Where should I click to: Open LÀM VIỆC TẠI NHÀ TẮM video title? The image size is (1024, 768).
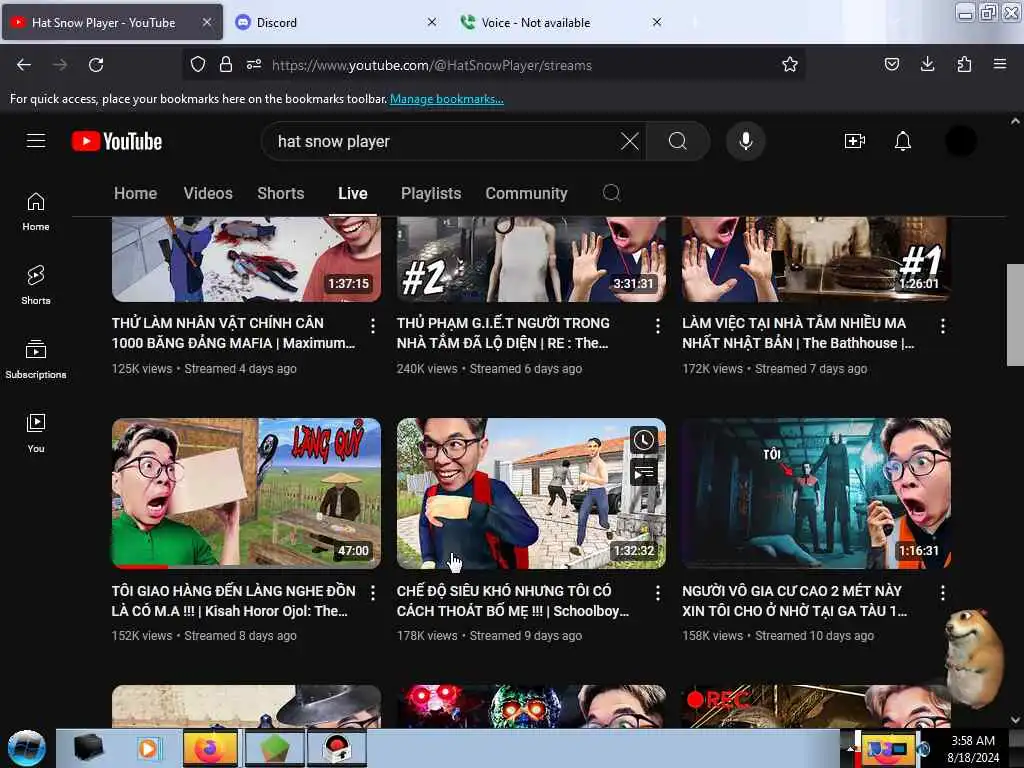[x=798, y=332]
